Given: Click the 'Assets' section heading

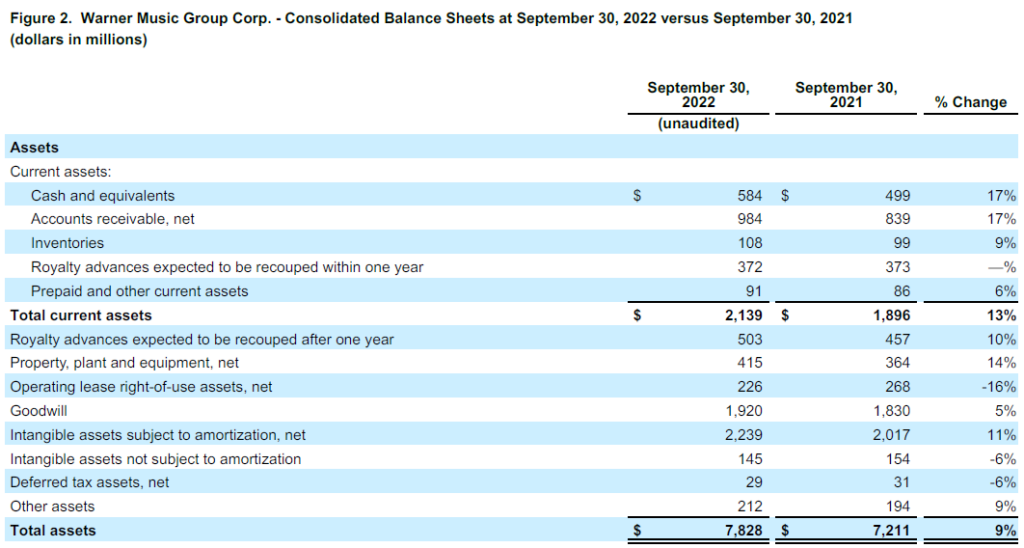Looking at the screenshot, I should pos(34,148).
